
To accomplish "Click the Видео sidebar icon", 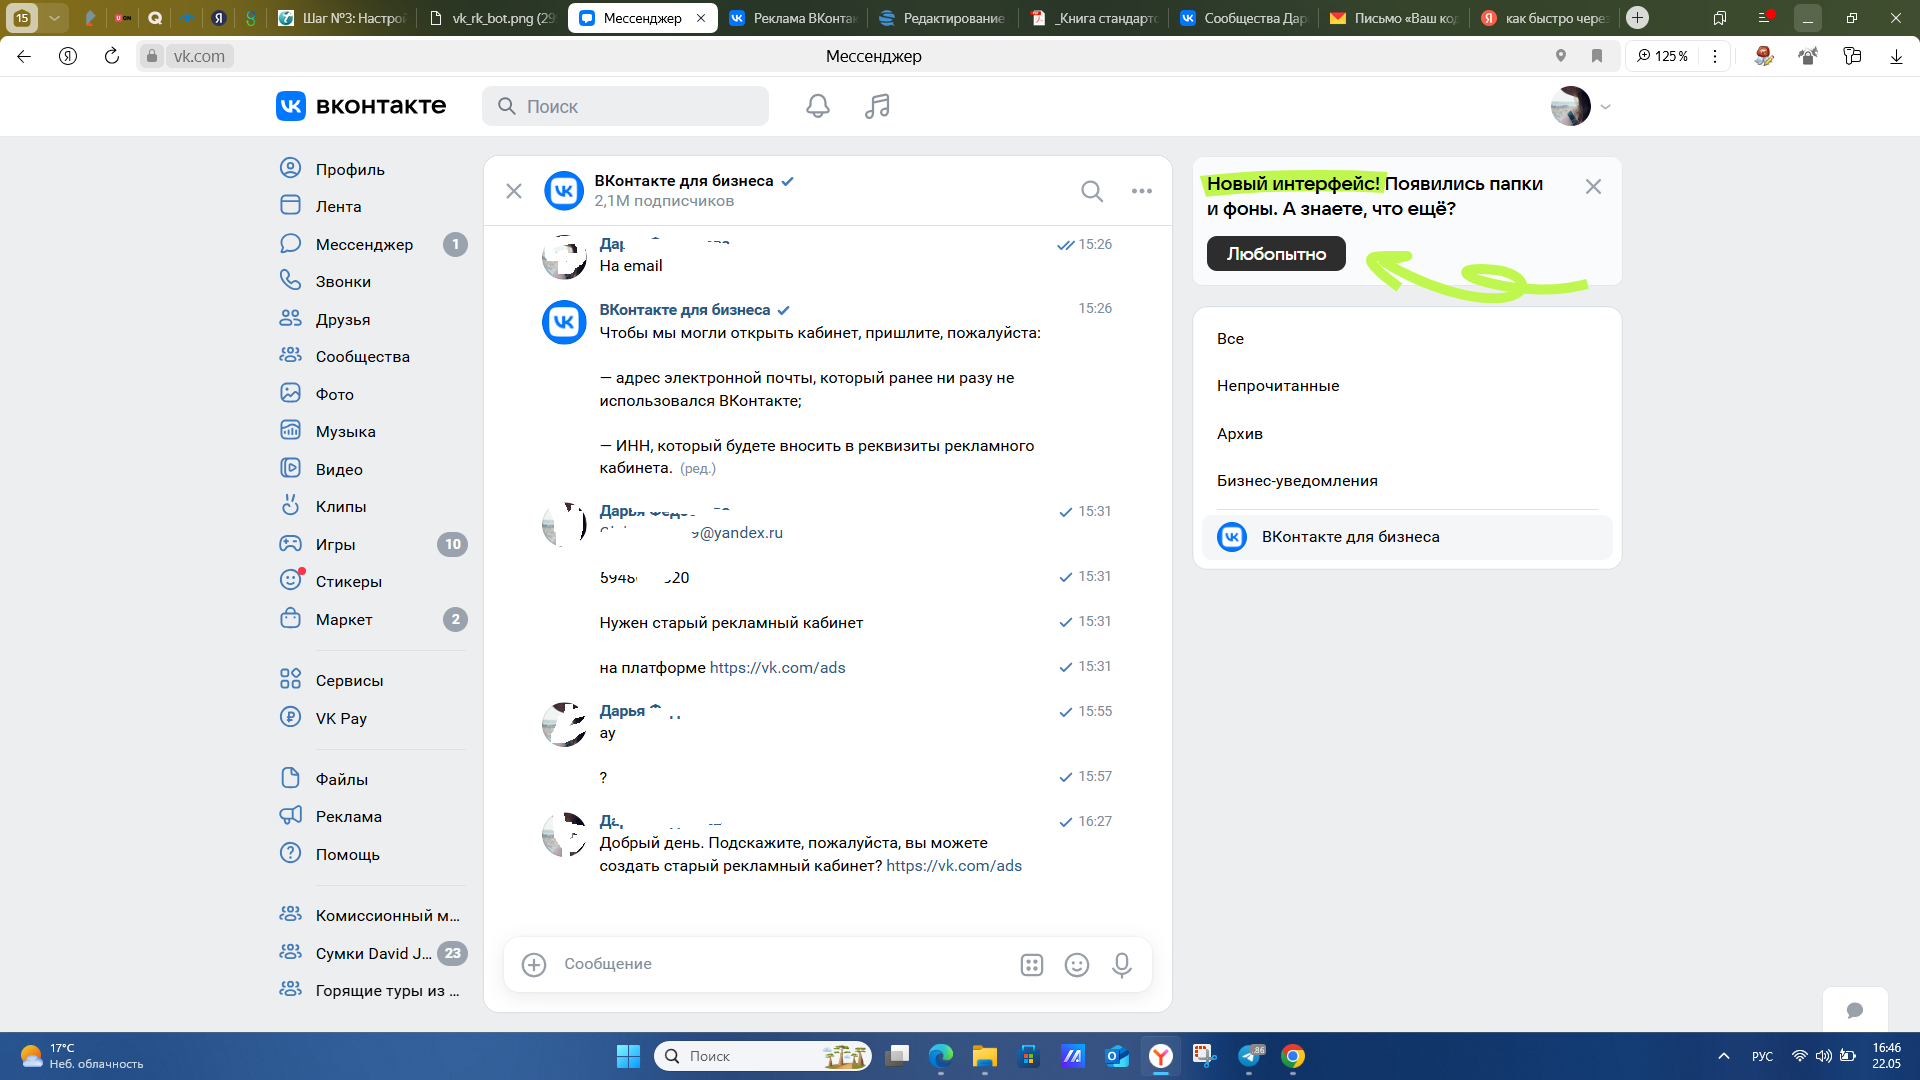I will (291, 468).
